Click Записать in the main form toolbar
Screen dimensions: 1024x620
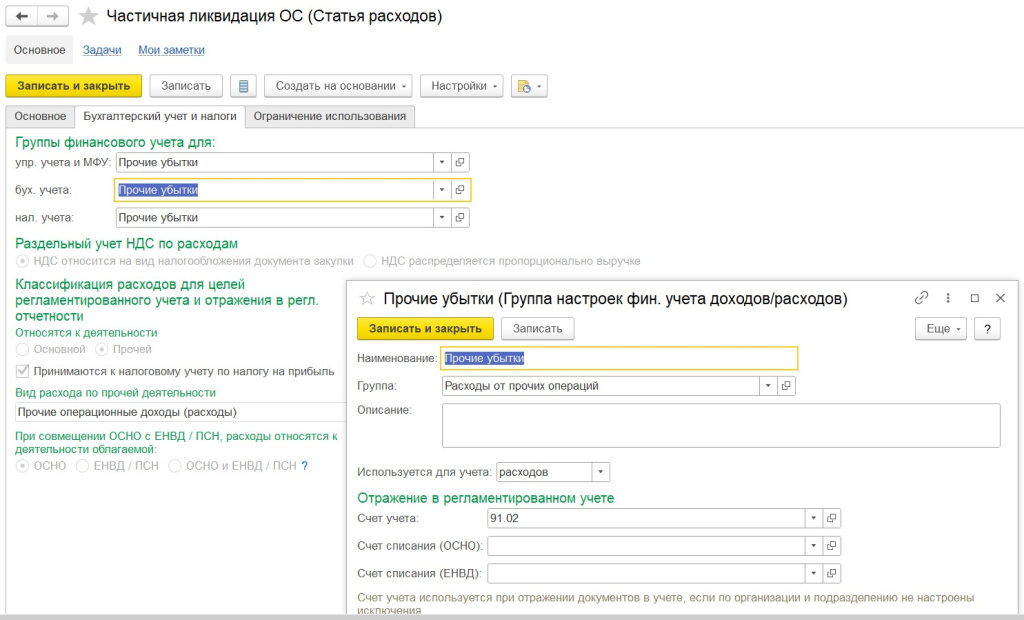[x=186, y=86]
